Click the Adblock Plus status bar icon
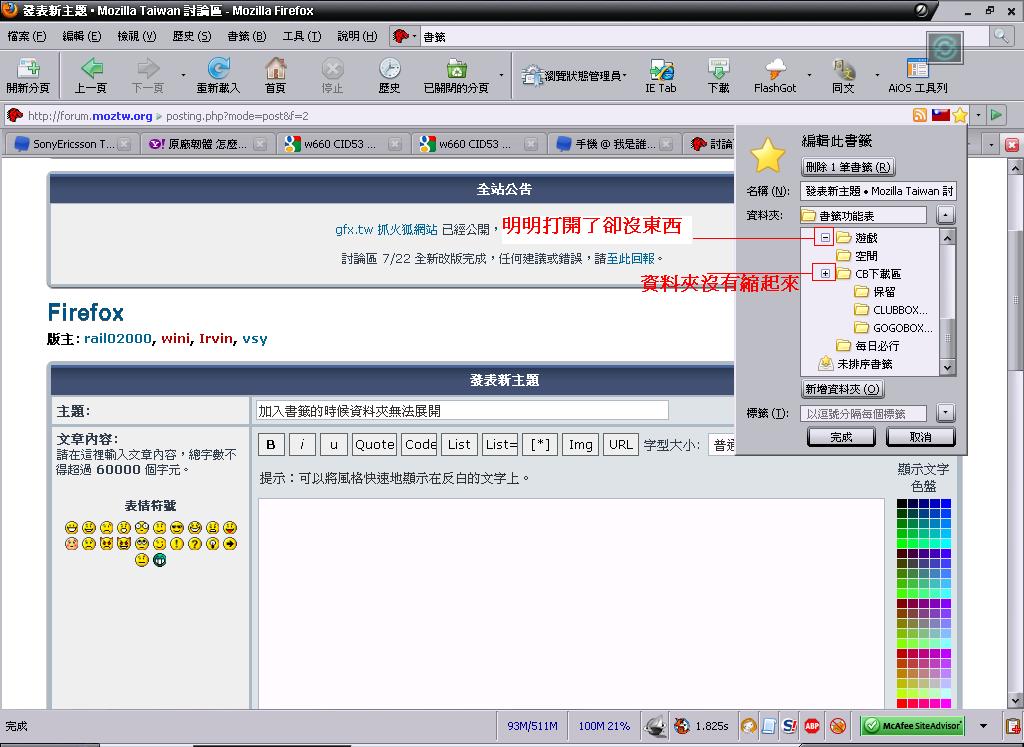The width and height of the screenshot is (1024, 747). coord(813,726)
